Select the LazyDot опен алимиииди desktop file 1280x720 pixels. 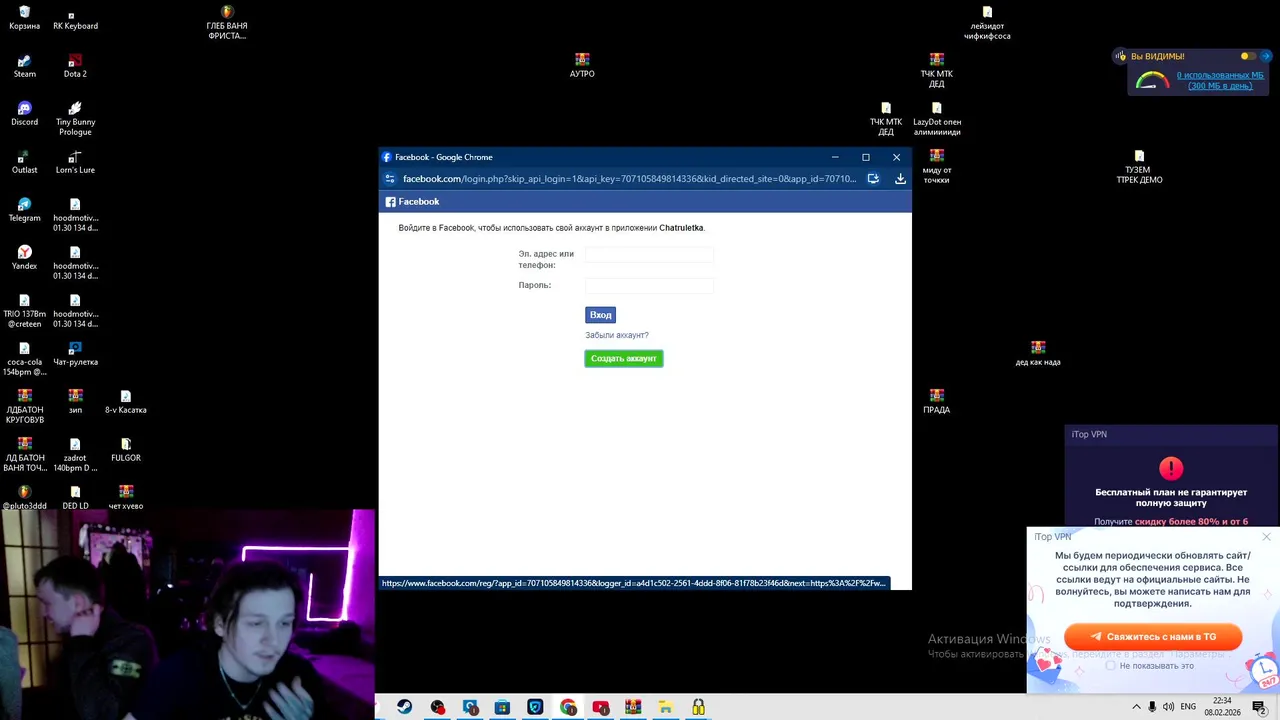coord(936,118)
